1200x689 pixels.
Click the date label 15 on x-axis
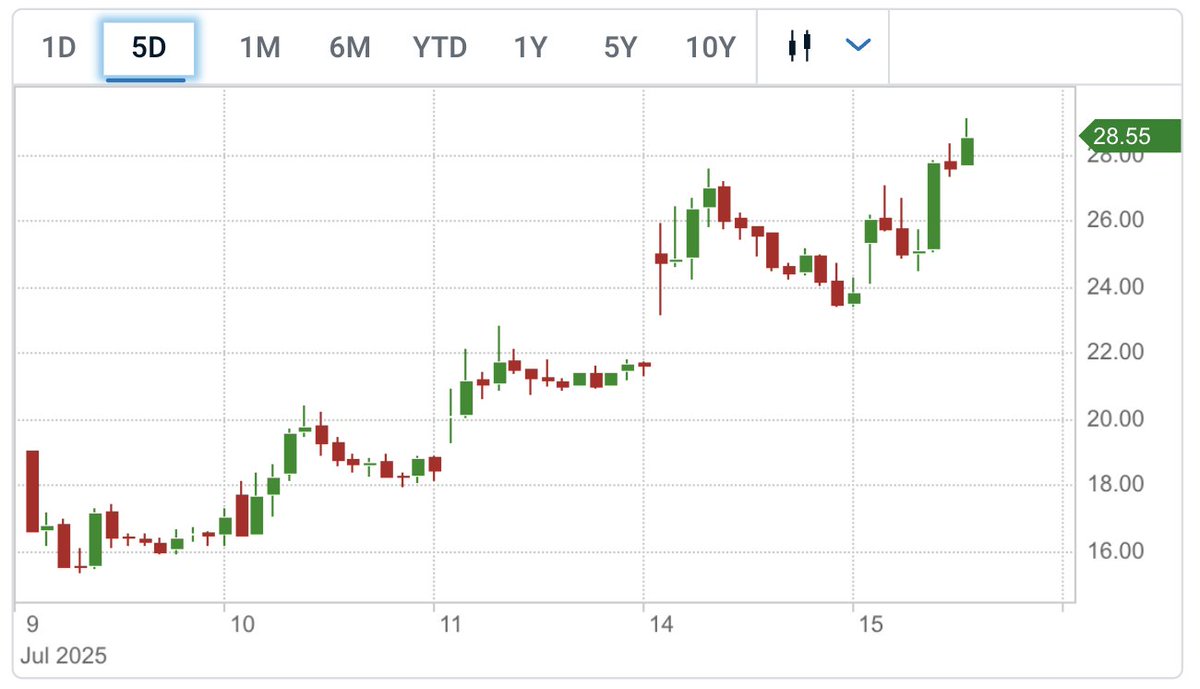[x=871, y=625]
